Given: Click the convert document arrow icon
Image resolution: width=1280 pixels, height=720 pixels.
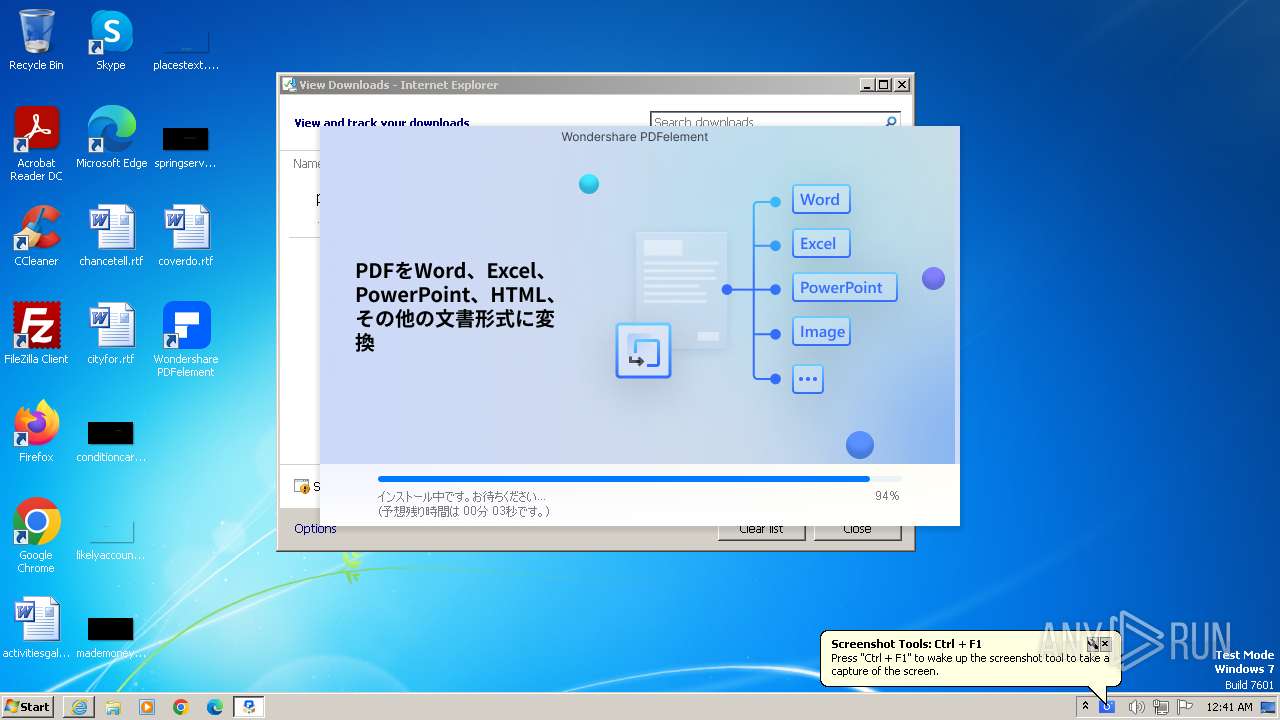Looking at the screenshot, I should point(643,351).
